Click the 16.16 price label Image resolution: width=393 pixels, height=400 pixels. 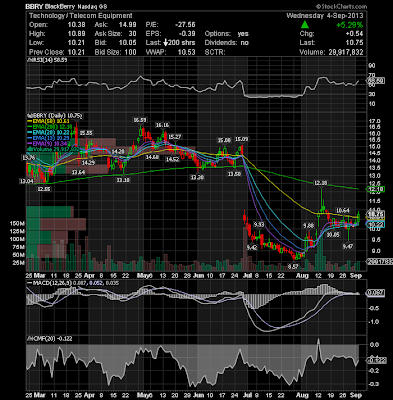click(162, 125)
